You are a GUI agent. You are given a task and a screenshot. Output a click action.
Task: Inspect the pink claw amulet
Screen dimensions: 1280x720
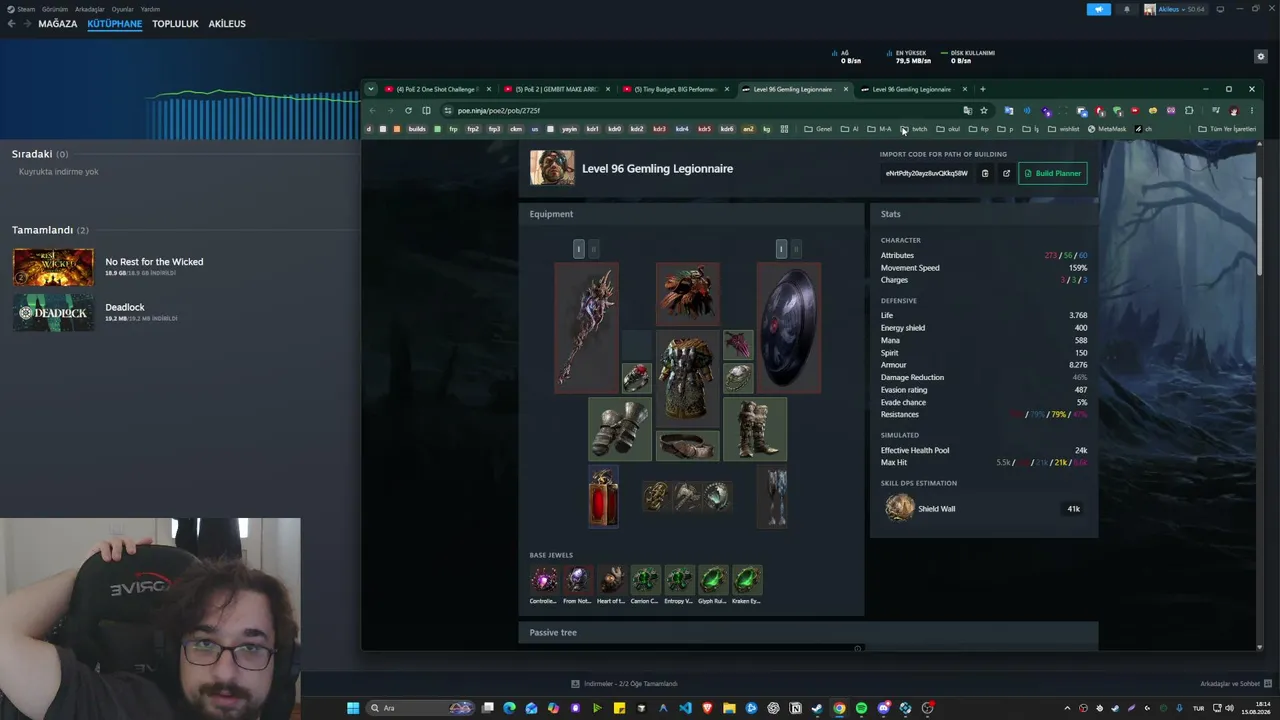(738, 345)
